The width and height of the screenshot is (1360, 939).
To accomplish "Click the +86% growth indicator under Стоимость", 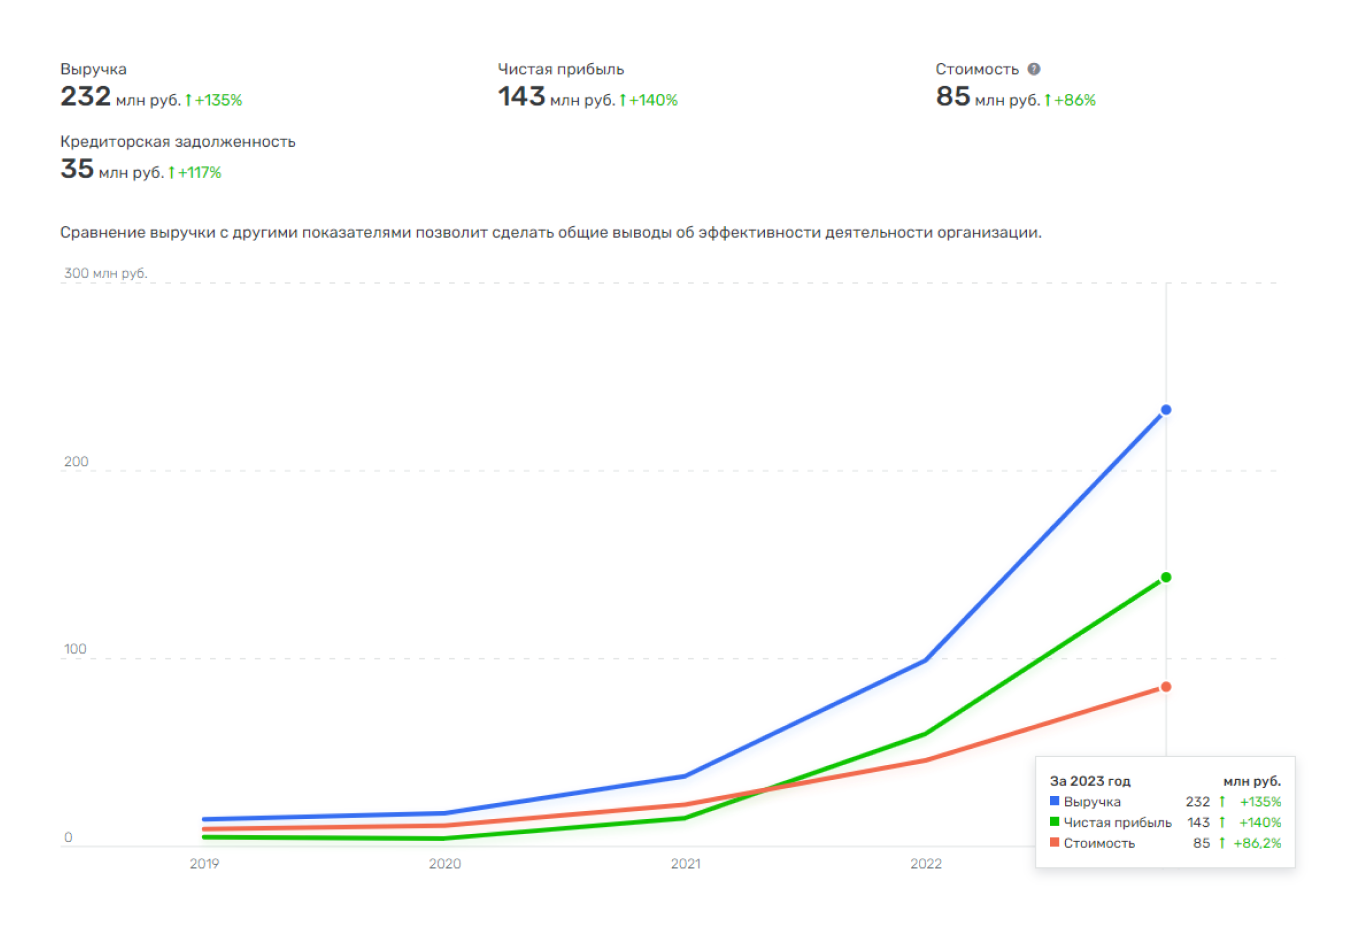I will click(1070, 100).
